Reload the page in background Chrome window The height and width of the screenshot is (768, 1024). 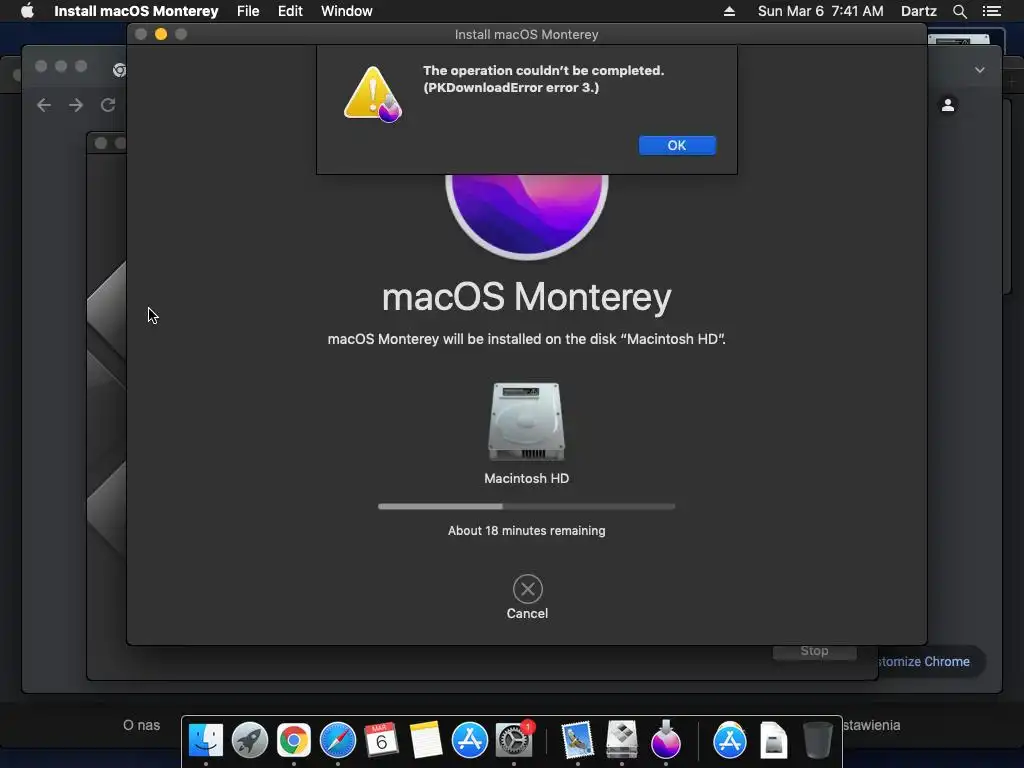[108, 105]
